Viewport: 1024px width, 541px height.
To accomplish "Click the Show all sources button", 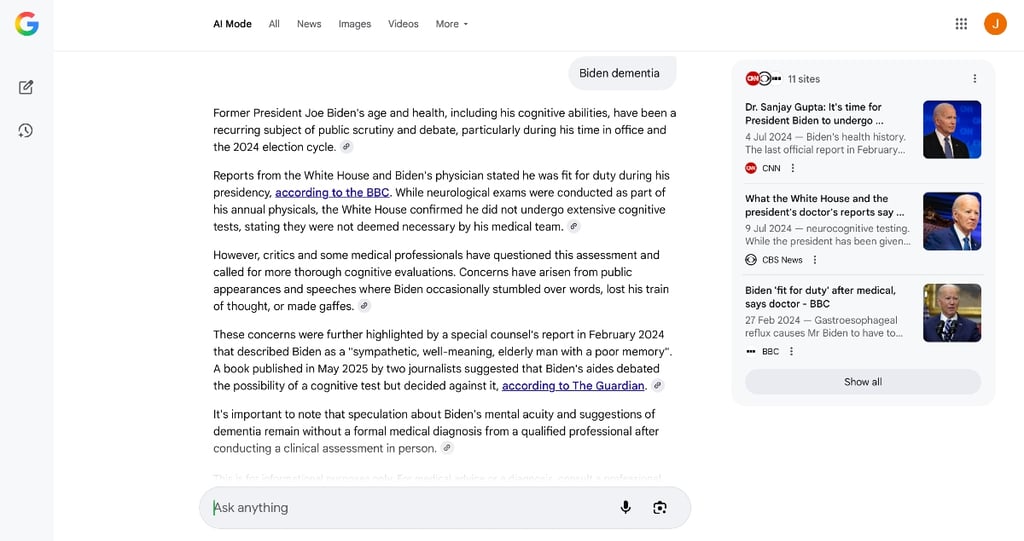I will click(x=863, y=382).
